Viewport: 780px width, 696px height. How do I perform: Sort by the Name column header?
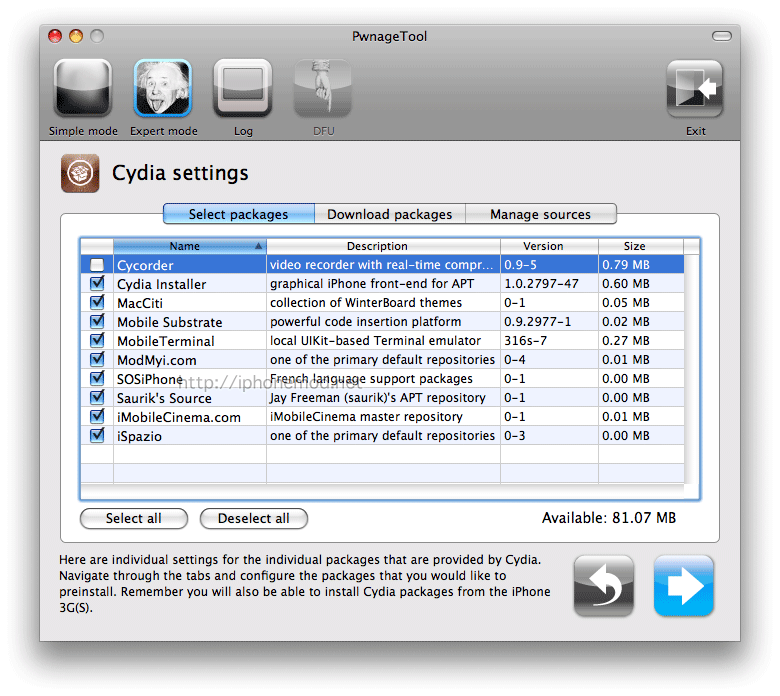190,246
